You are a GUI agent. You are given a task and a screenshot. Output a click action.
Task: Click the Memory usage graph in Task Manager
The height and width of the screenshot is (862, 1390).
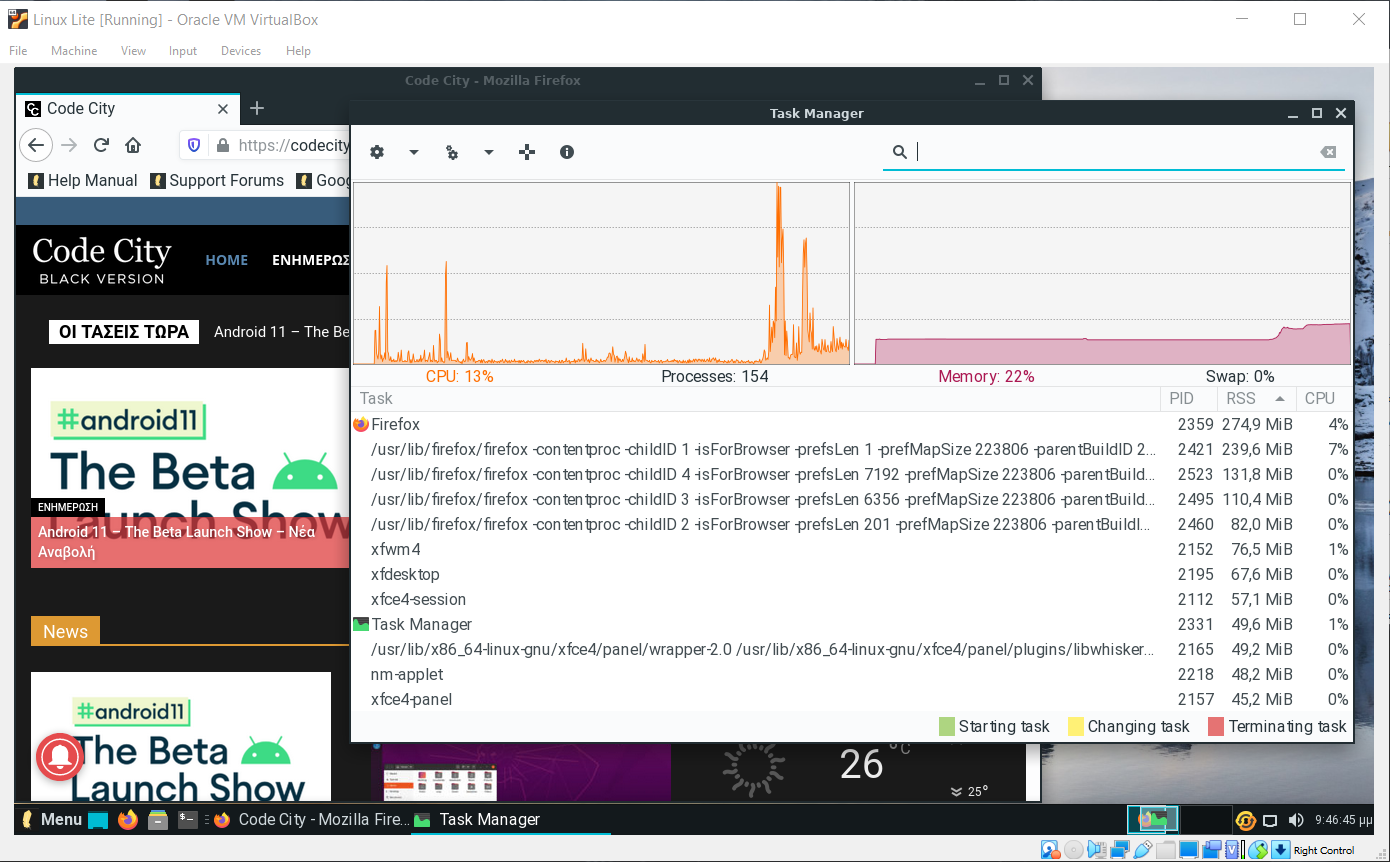(x=1102, y=273)
